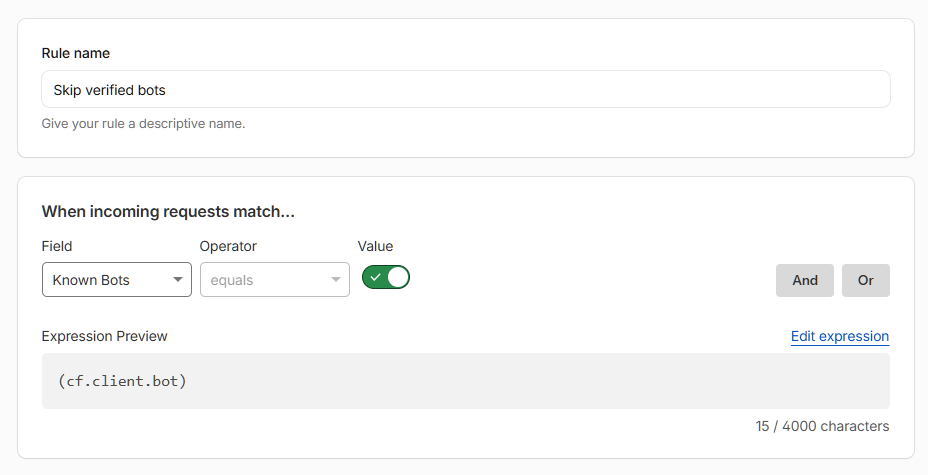Click the Operator column label

pos(228,246)
